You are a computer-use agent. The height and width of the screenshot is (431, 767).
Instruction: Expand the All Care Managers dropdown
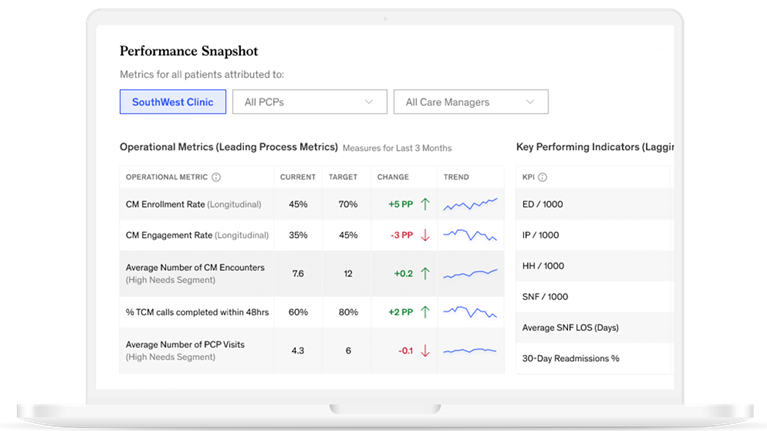[x=471, y=102]
